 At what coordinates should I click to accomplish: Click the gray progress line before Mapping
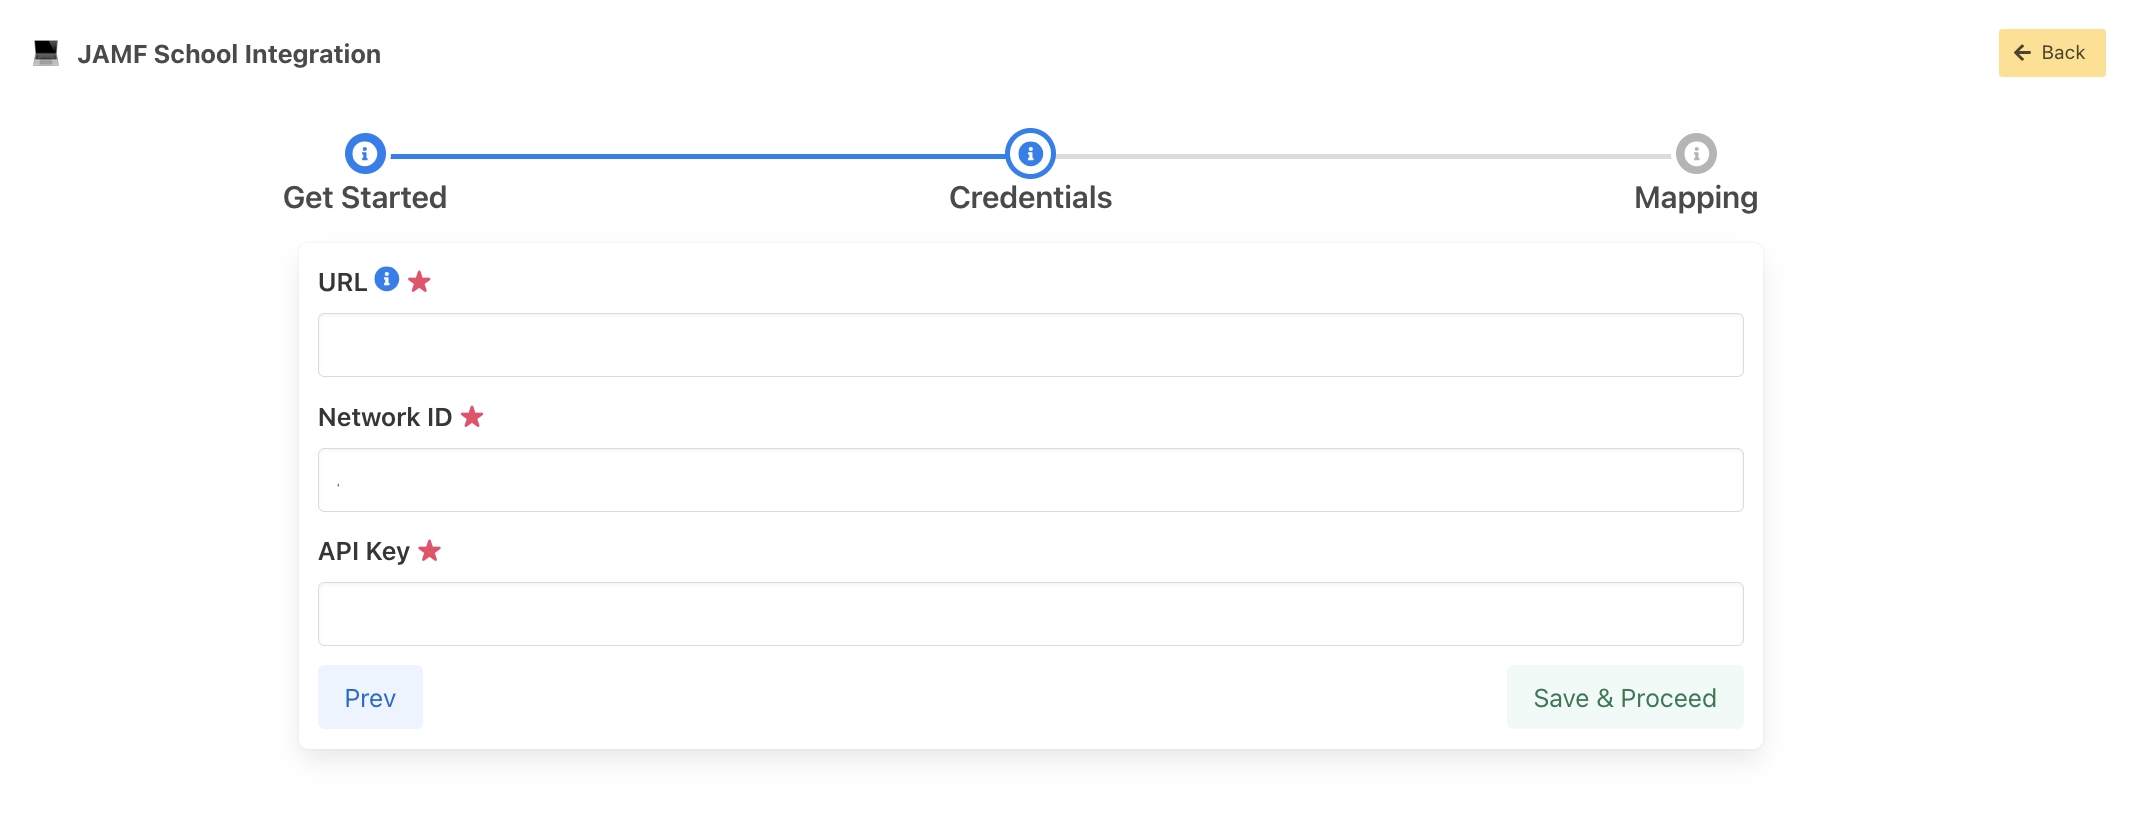[x=1363, y=156]
